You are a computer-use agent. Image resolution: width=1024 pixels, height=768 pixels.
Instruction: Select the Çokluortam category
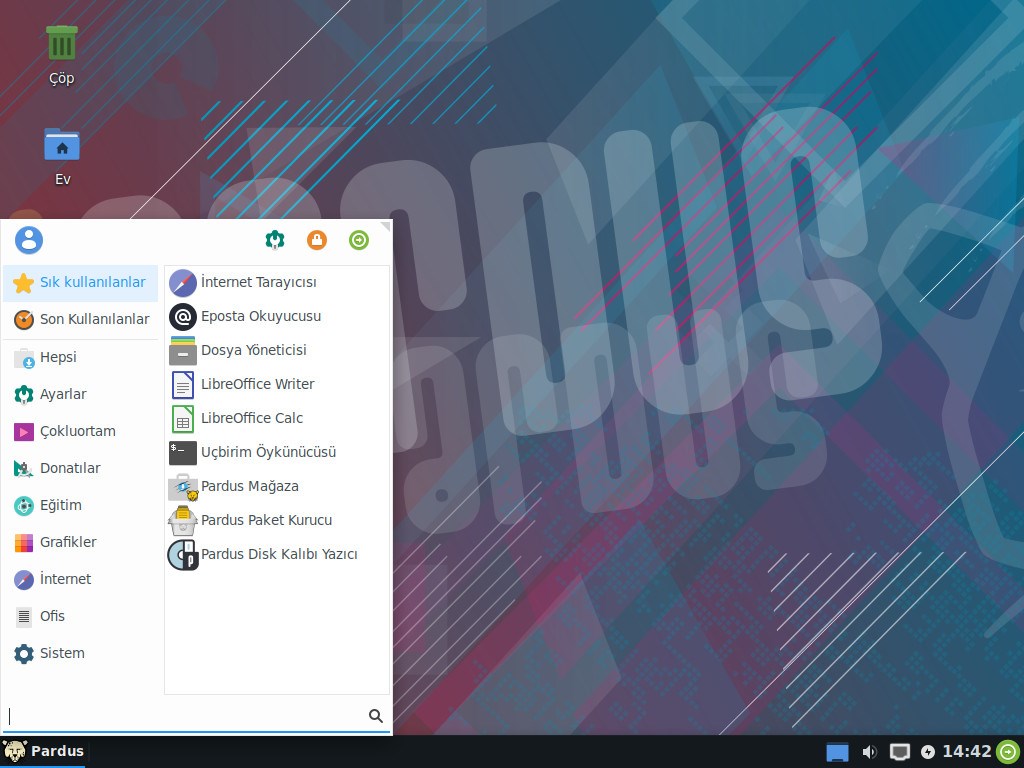80,431
